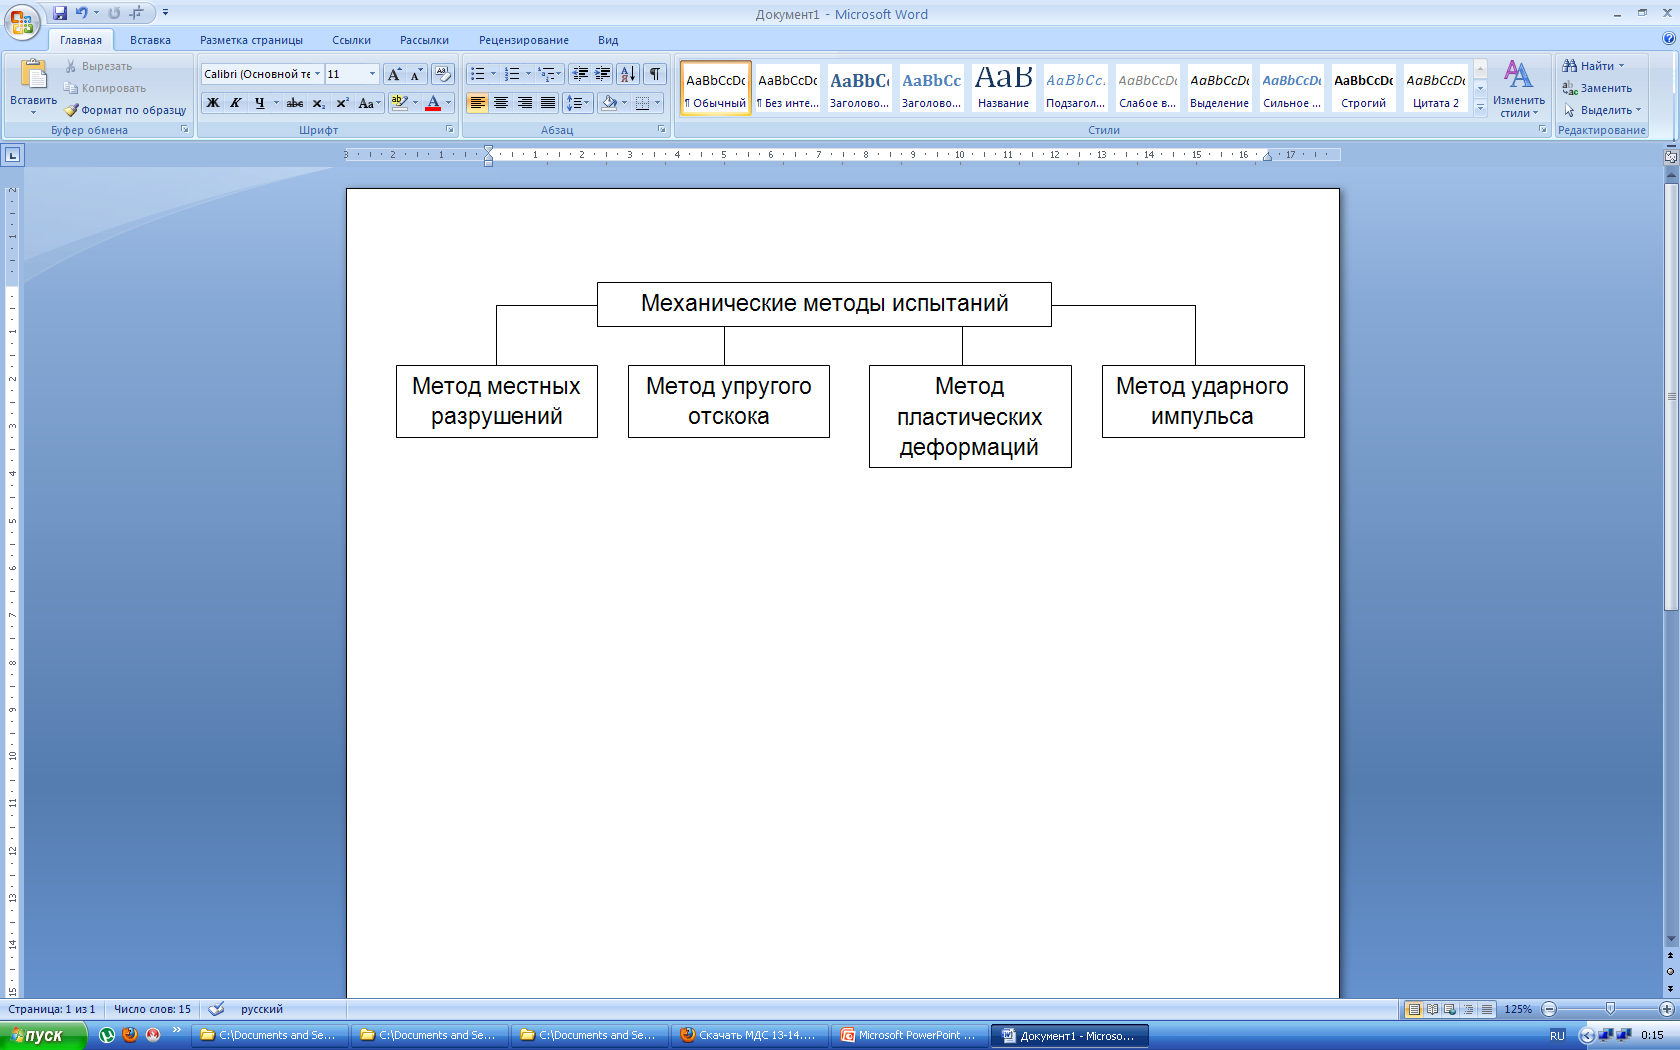Open the Разметка страницы tab
The height and width of the screenshot is (1050, 1680).
(x=251, y=40)
